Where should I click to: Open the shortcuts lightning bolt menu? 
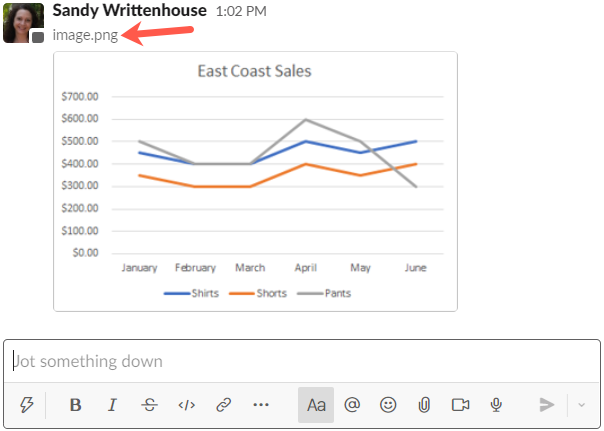(27, 405)
